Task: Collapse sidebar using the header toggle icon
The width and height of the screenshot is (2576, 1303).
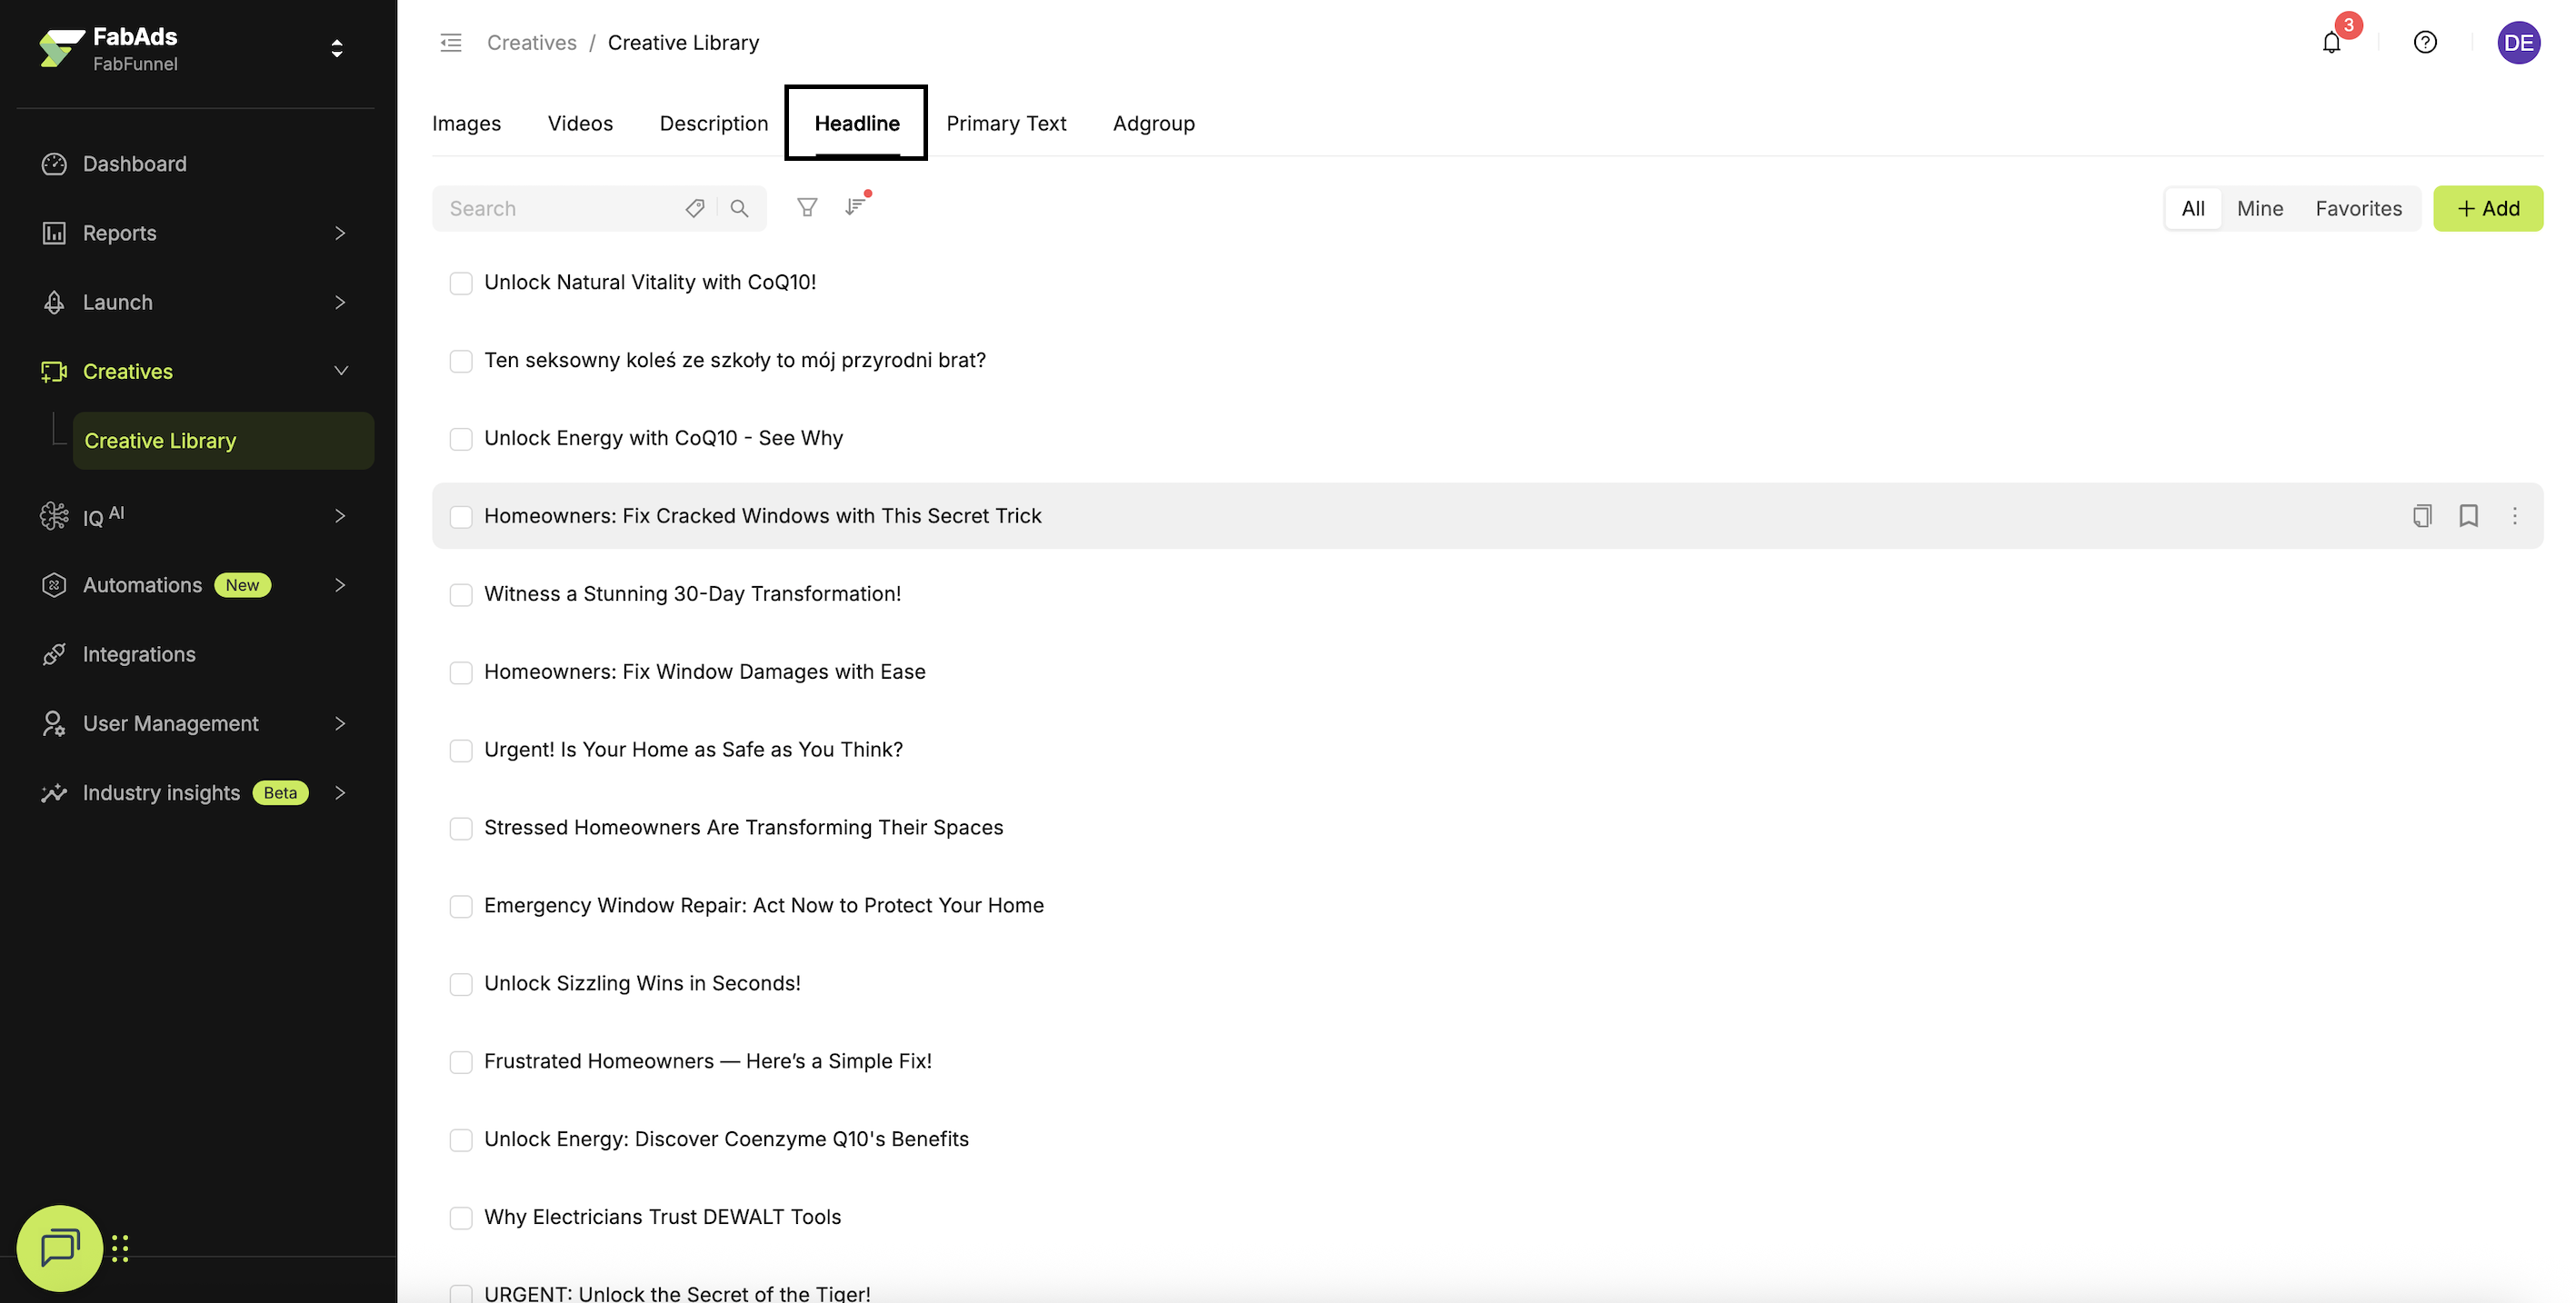Action: click(451, 43)
